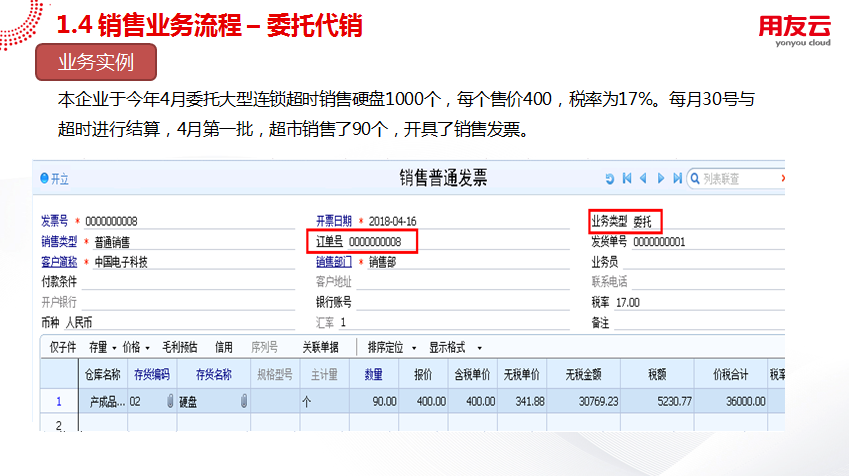Click the 发票号 value 0000000008
The width and height of the screenshot is (849, 476).
111,221
